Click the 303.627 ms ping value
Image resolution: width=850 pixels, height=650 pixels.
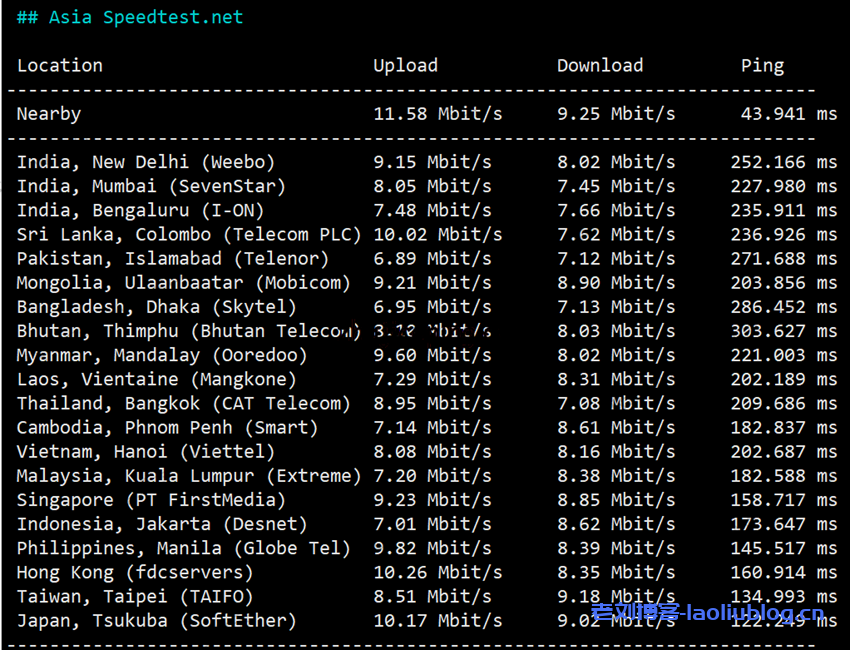coord(784,331)
